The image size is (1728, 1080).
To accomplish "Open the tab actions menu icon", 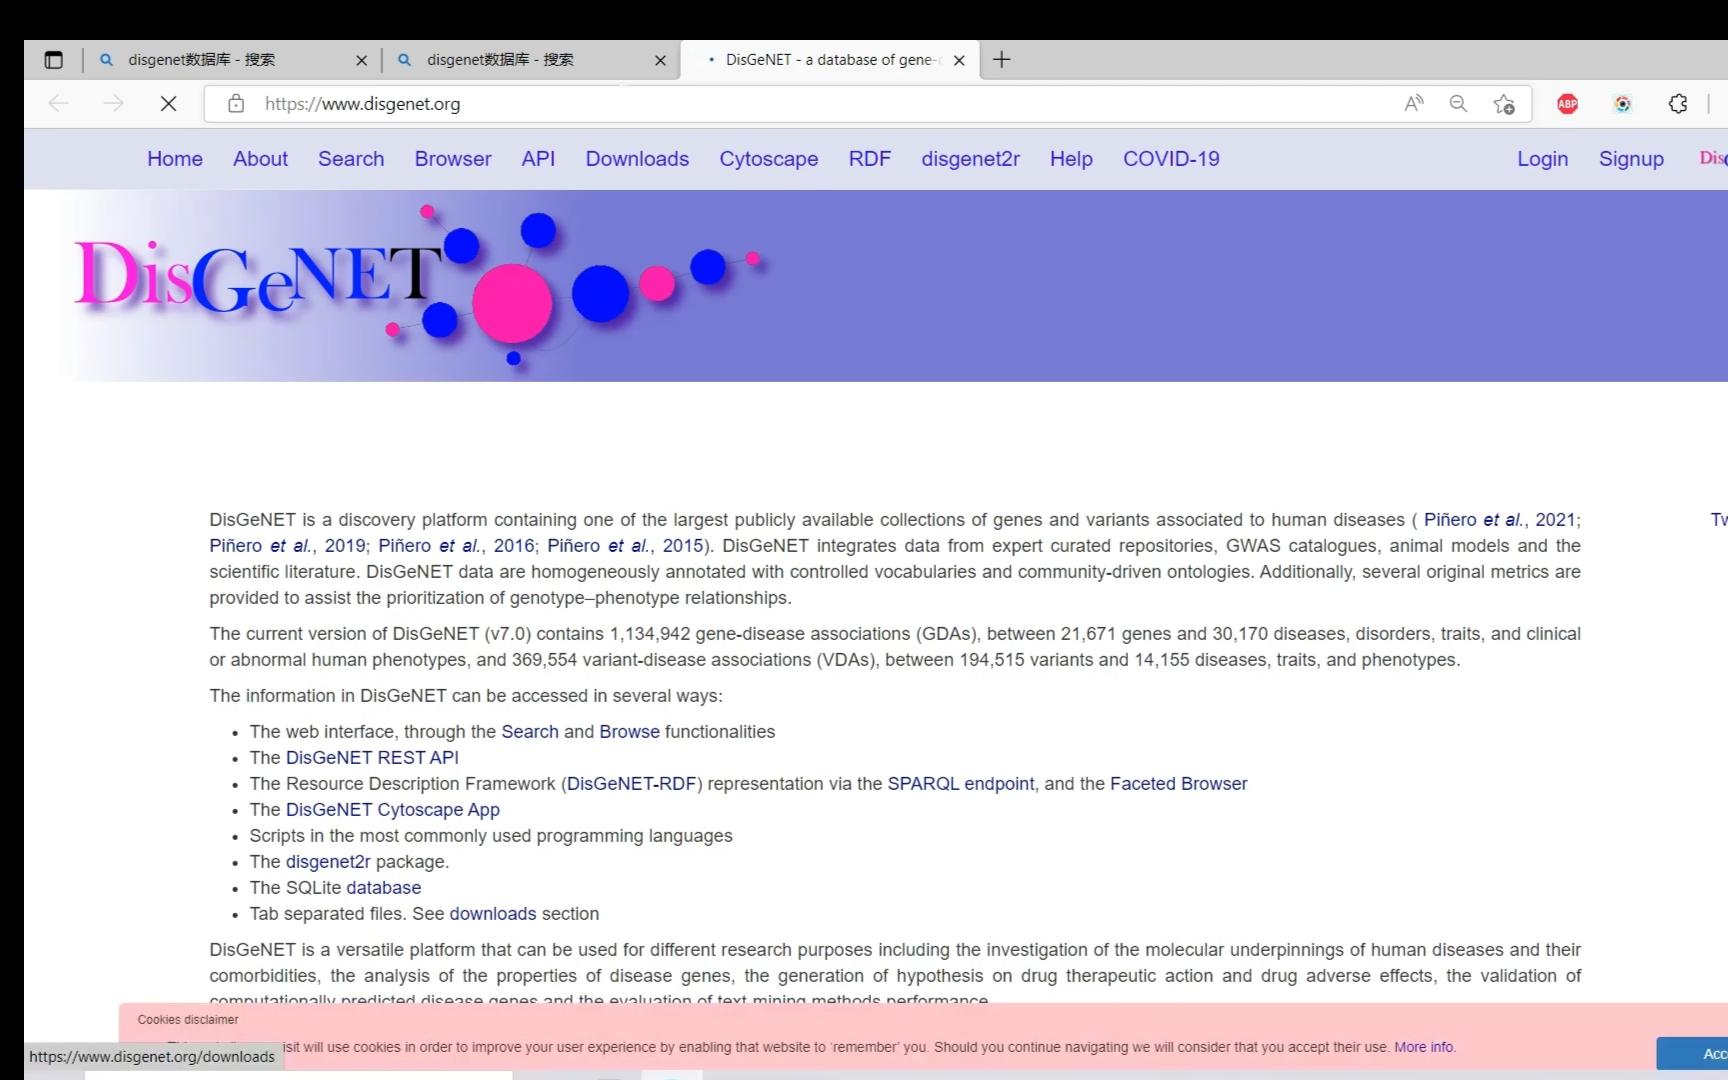I will pos(54,60).
